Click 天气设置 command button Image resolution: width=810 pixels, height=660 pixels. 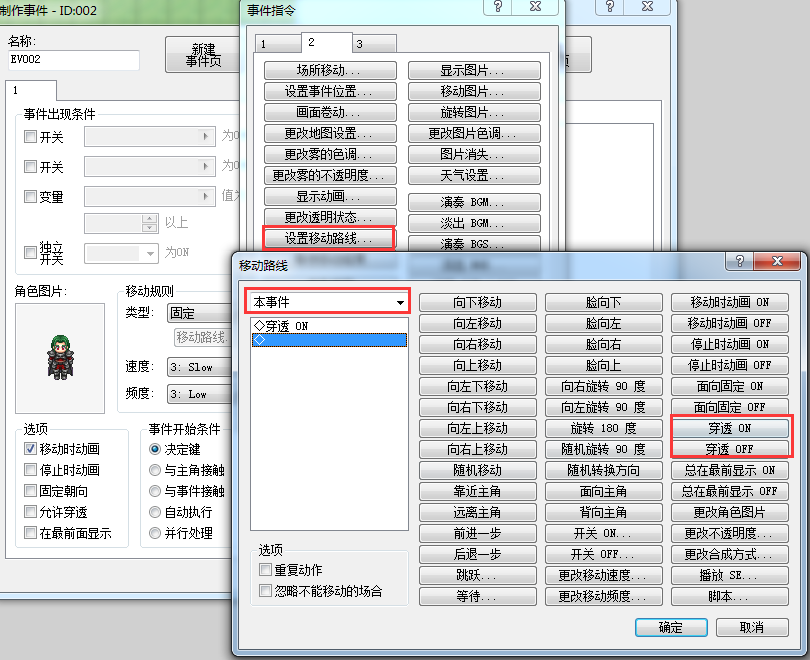click(x=474, y=175)
